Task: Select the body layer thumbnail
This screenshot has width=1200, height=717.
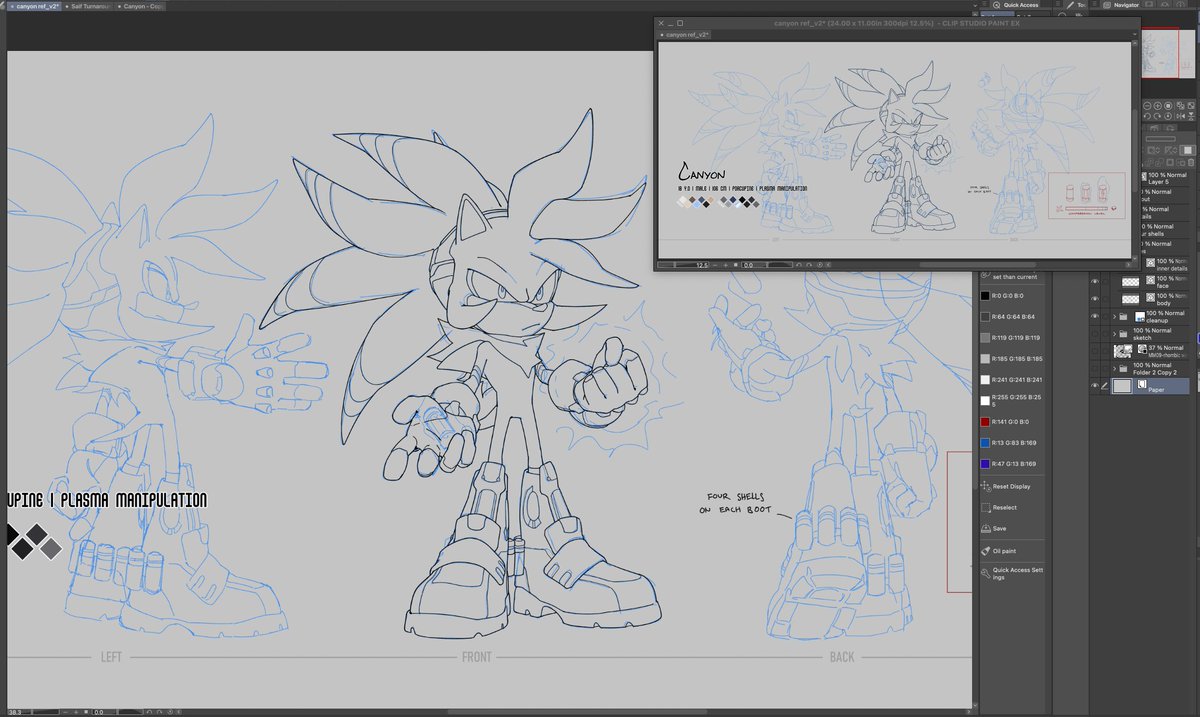Action: click(1130, 299)
